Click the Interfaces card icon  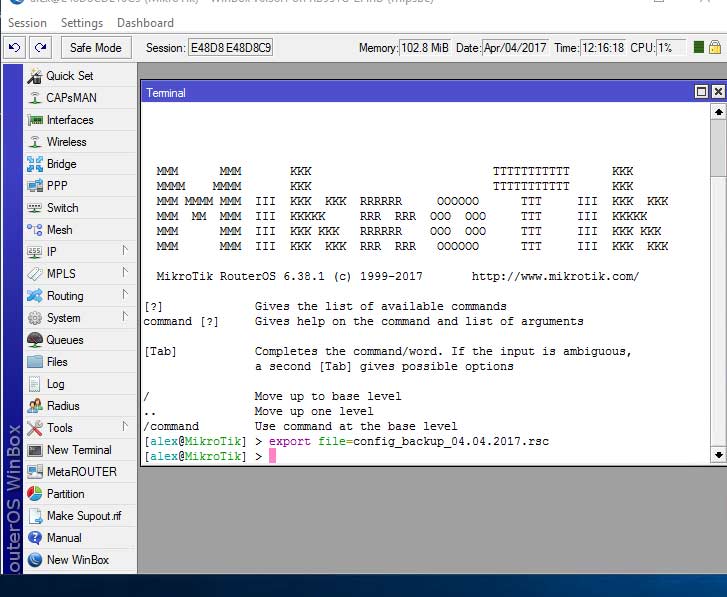coord(35,120)
